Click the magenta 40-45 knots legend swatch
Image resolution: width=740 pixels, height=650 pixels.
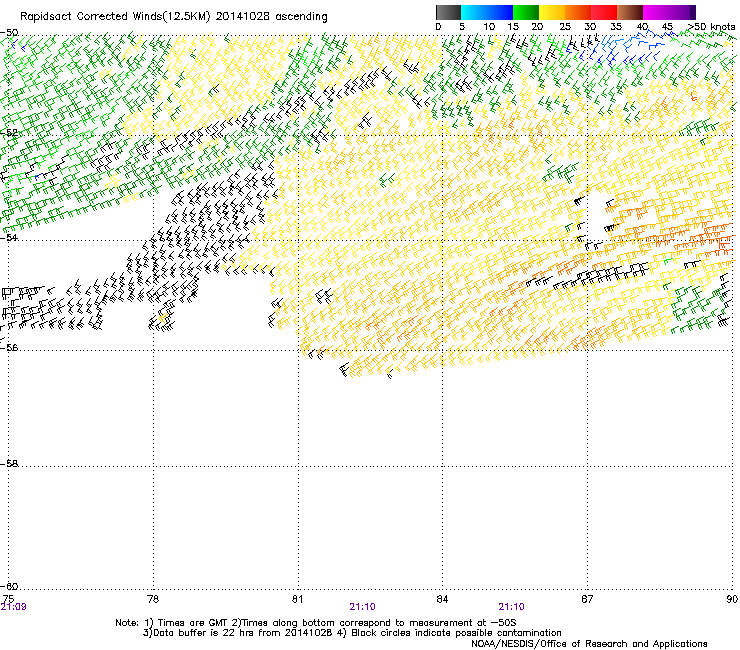point(656,12)
